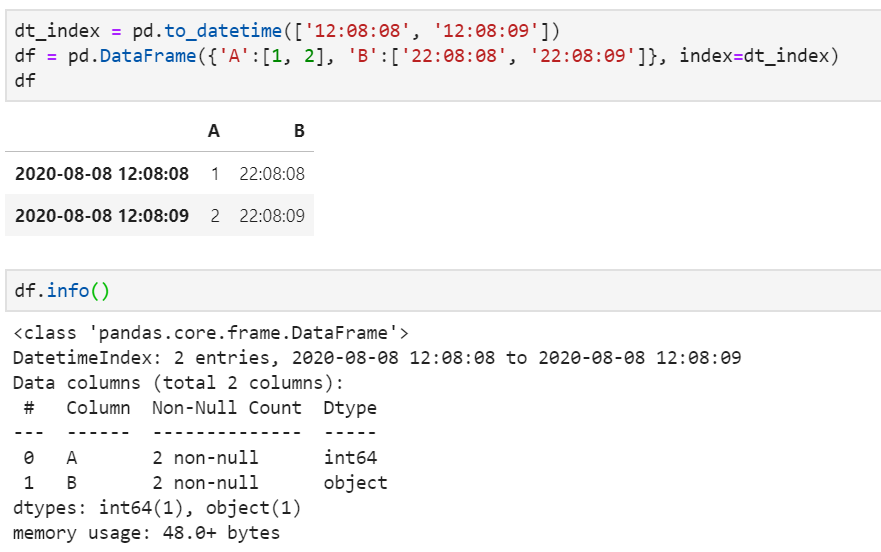Click the pandas.core.frame.DataFrame class output line
This screenshot has width=881, height=552.
(x=210, y=333)
